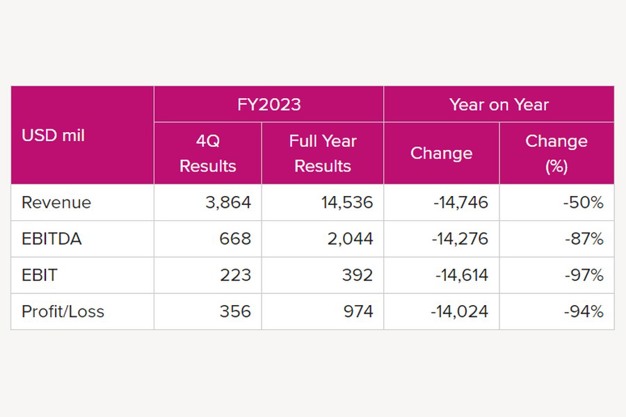626x417 pixels.
Task: Select the 4Q Results column header
Action: pos(207,153)
